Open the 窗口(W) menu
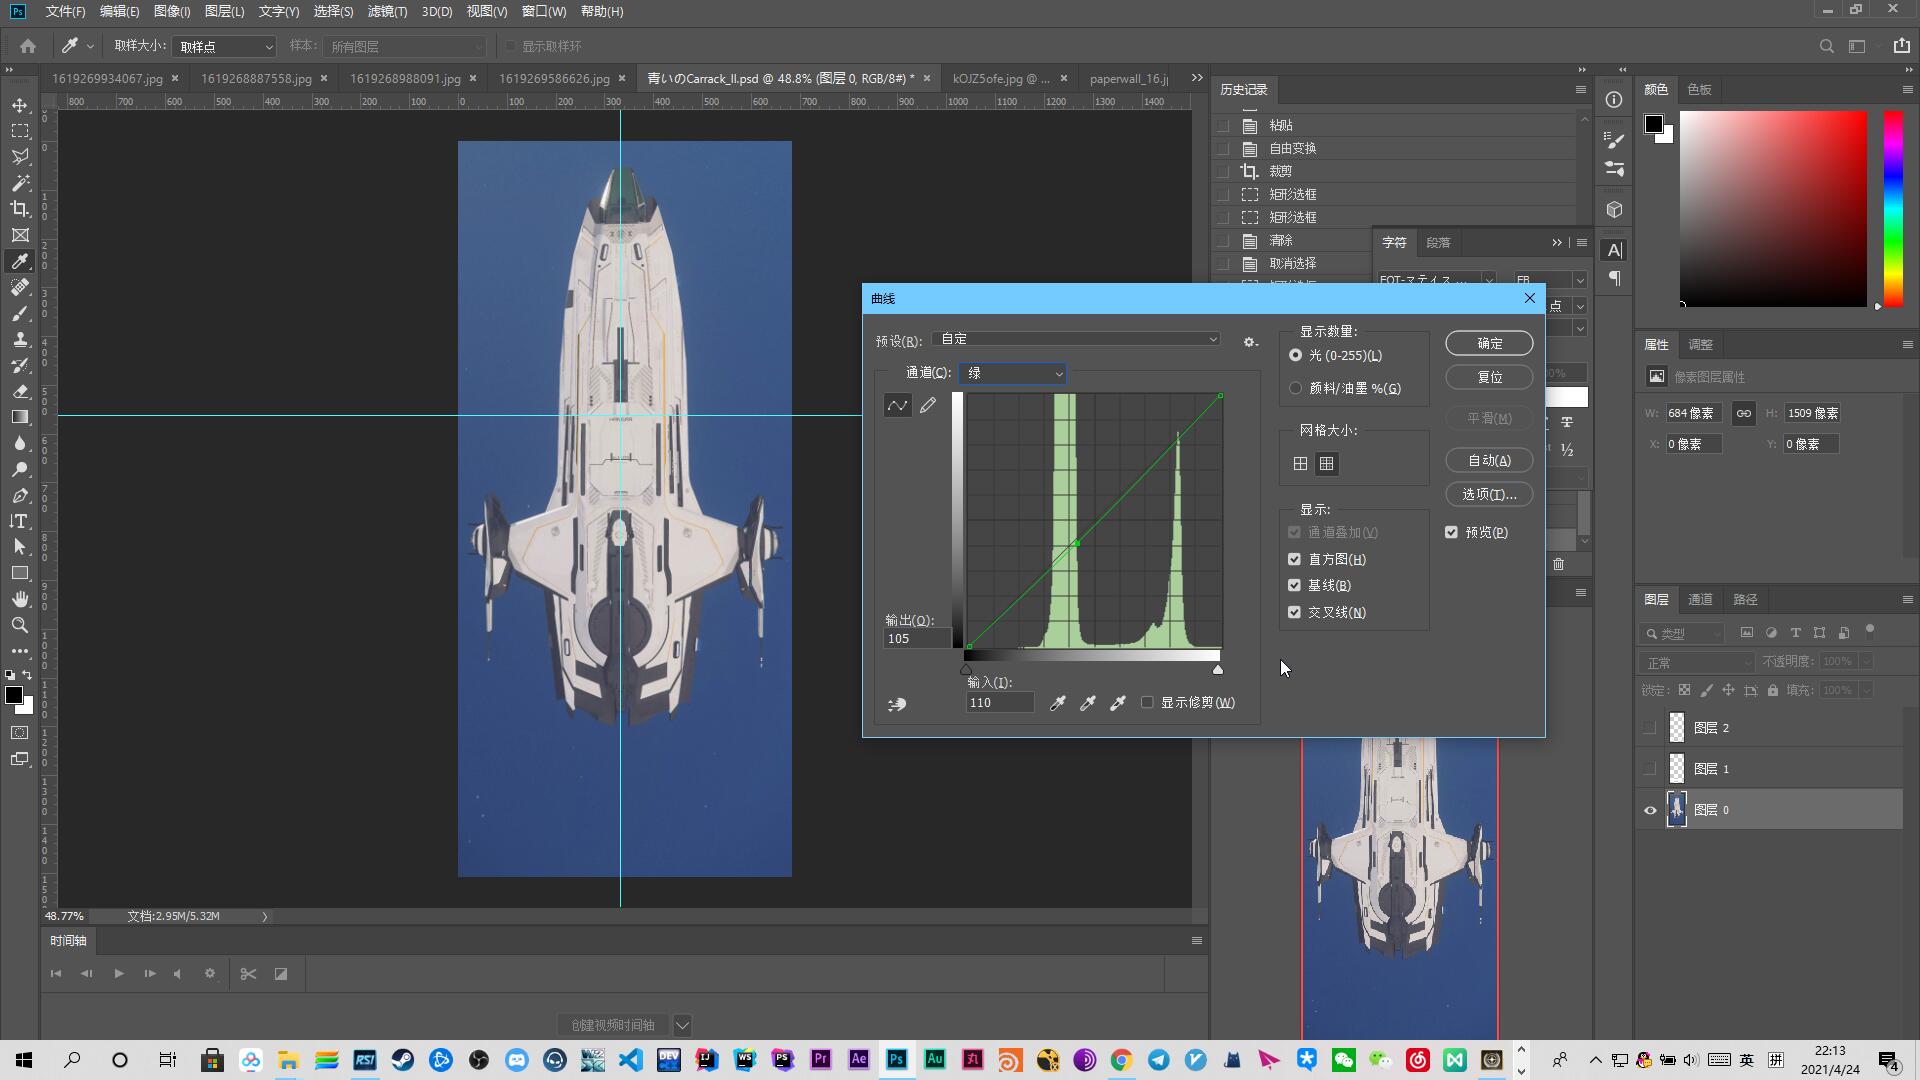The height and width of the screenshot is (1080, 1920). pyautogui.click(x=544, y=11)
